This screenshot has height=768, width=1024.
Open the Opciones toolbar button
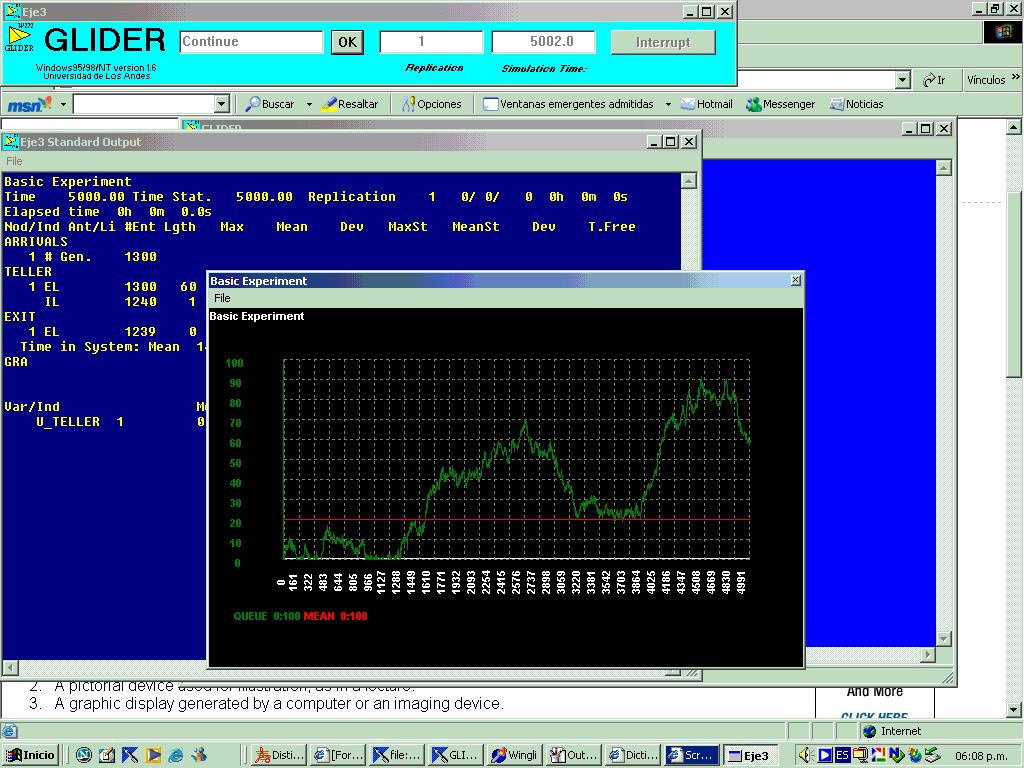[x=432, y=104]
